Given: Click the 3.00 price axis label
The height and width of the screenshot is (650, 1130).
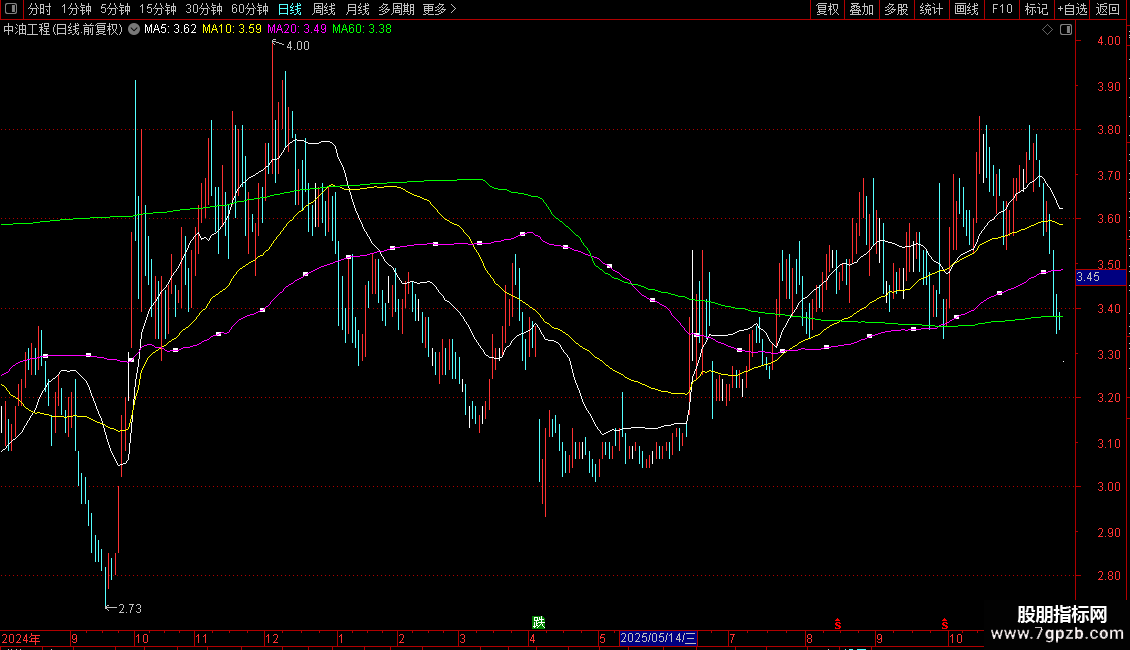Looking at the screenshot, I should [x=1108, y=487].
